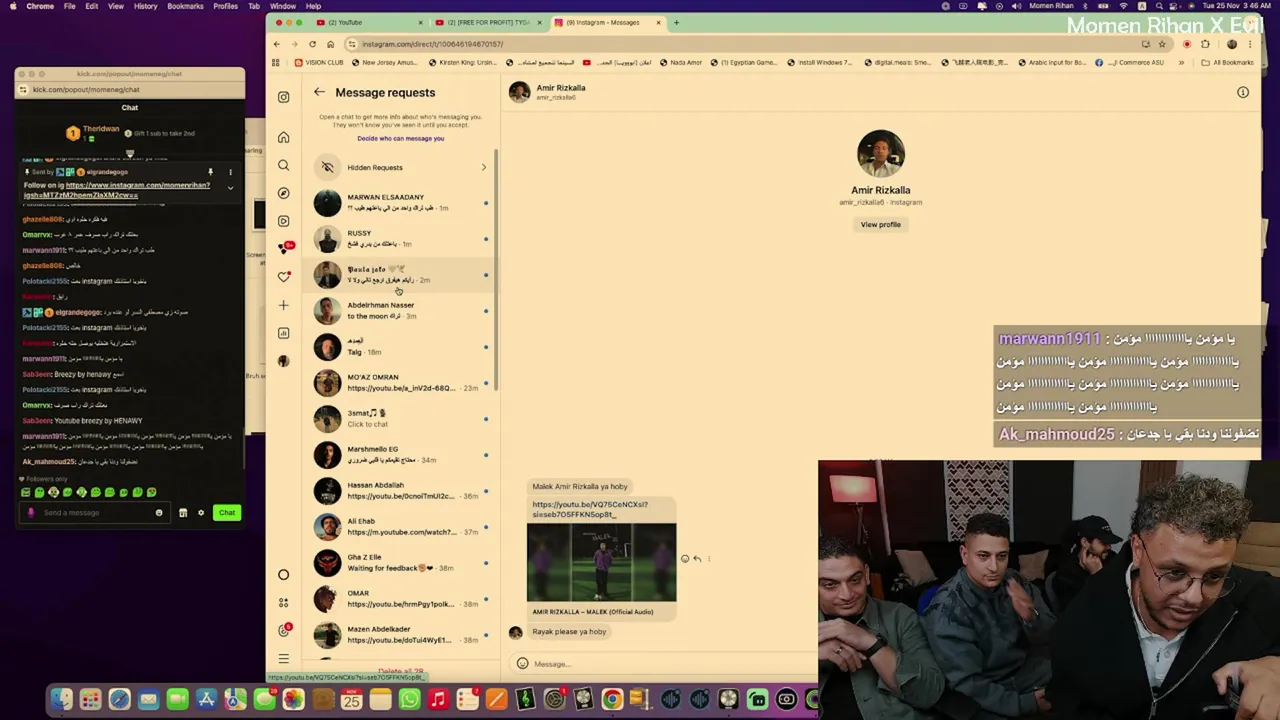Open the Bookmarks menu in the menu bar

tap(185, 6)
